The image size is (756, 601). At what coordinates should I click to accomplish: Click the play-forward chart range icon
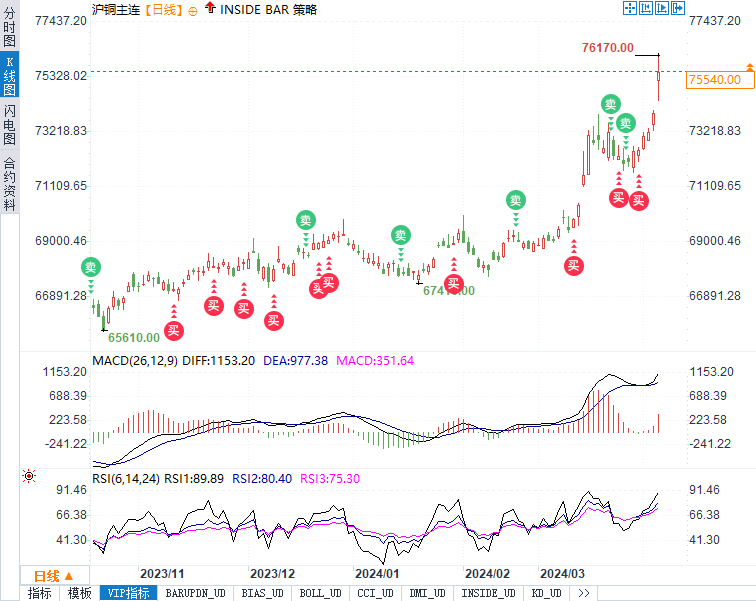click(662, 8)
